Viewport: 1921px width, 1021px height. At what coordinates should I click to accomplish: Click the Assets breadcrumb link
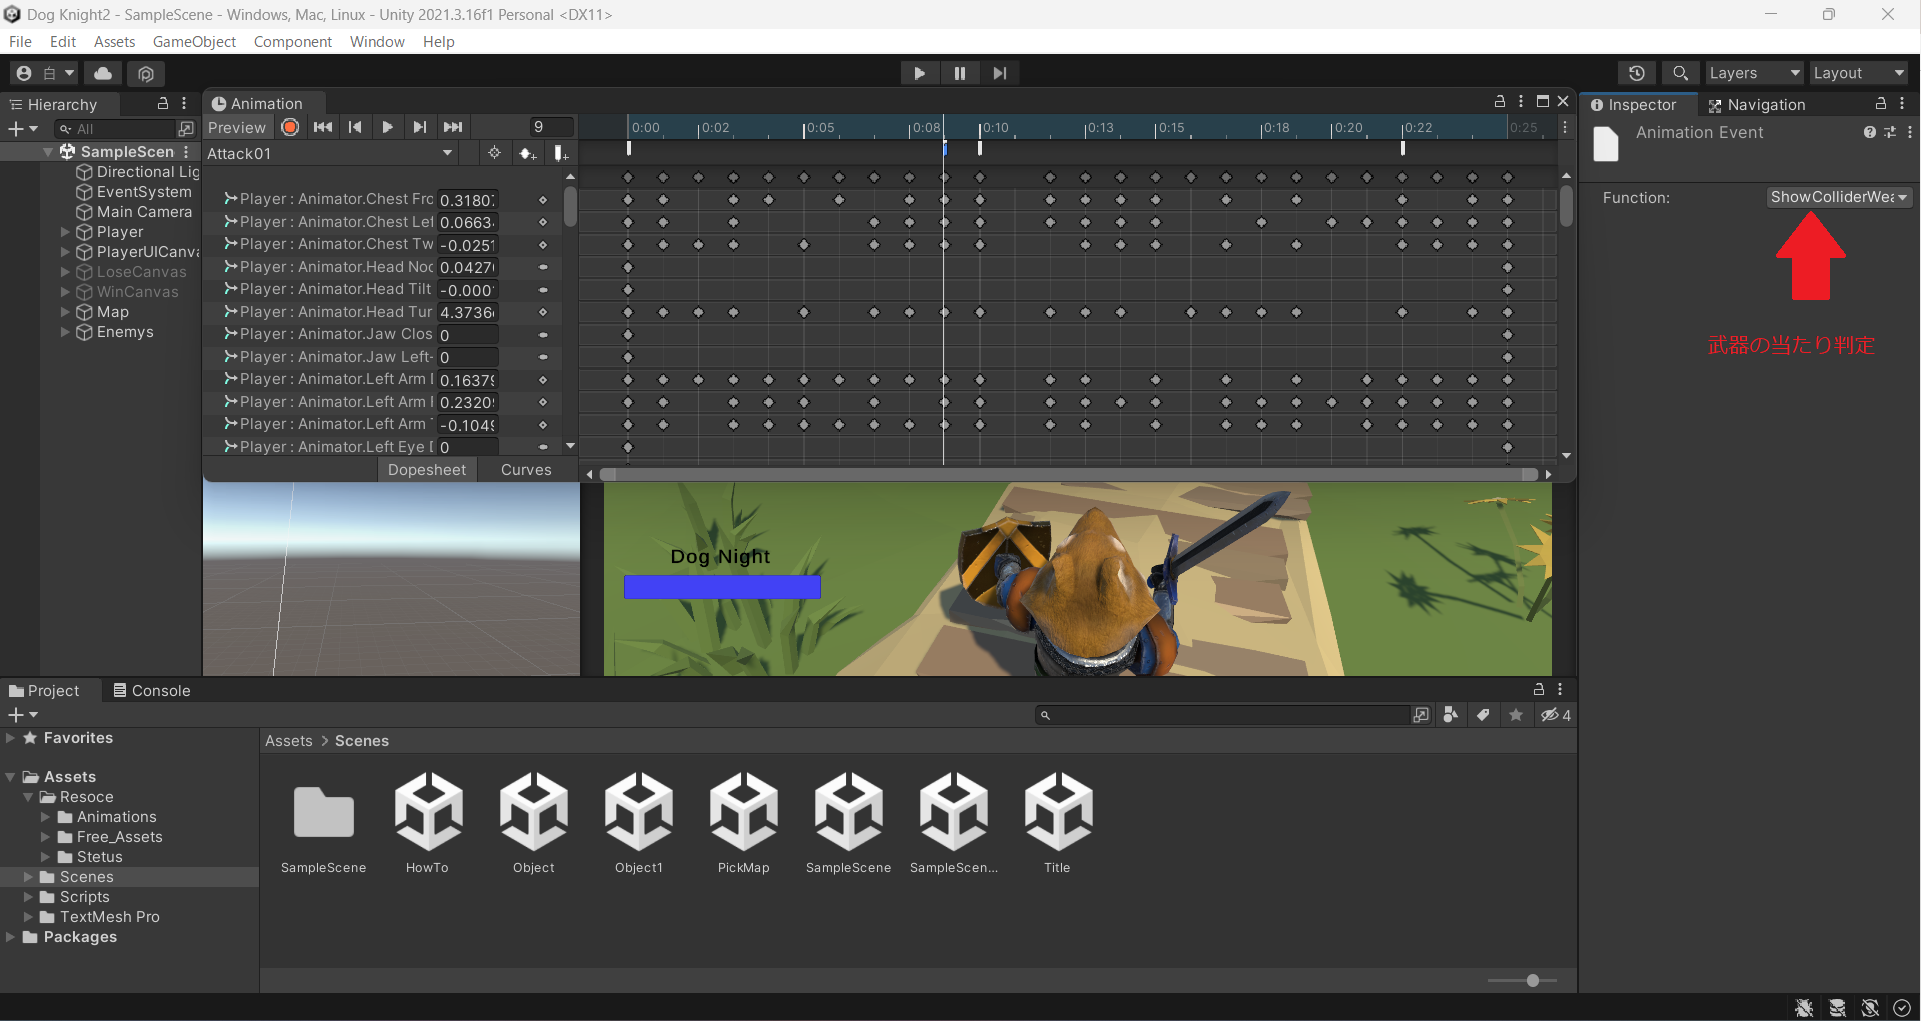coord(289,740)
